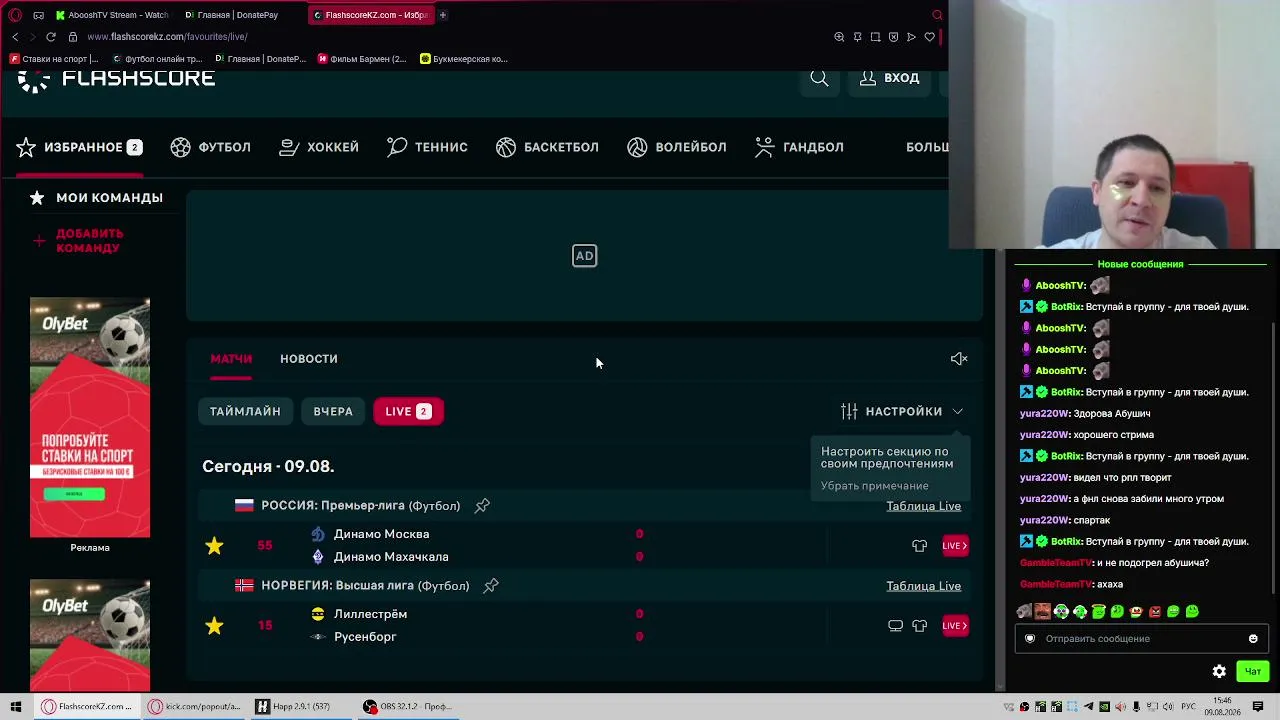Go to the ТЕННИС sport section
The width and height of the screenshot is (1280, 720).
pos(427,147)
